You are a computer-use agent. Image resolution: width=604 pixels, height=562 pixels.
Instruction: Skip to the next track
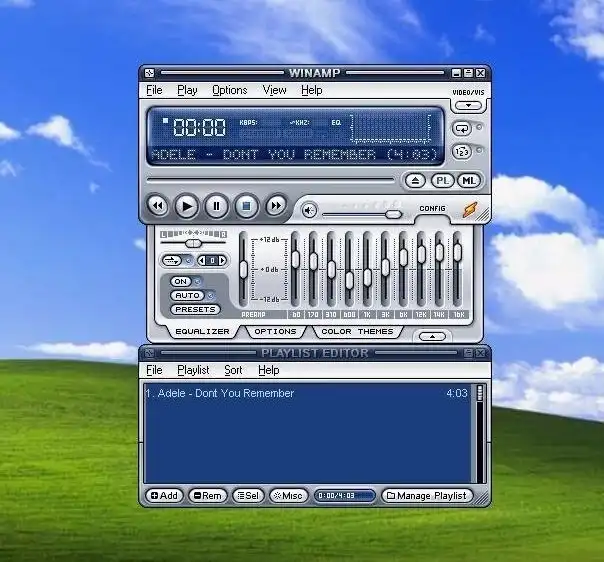pos(276,206)
